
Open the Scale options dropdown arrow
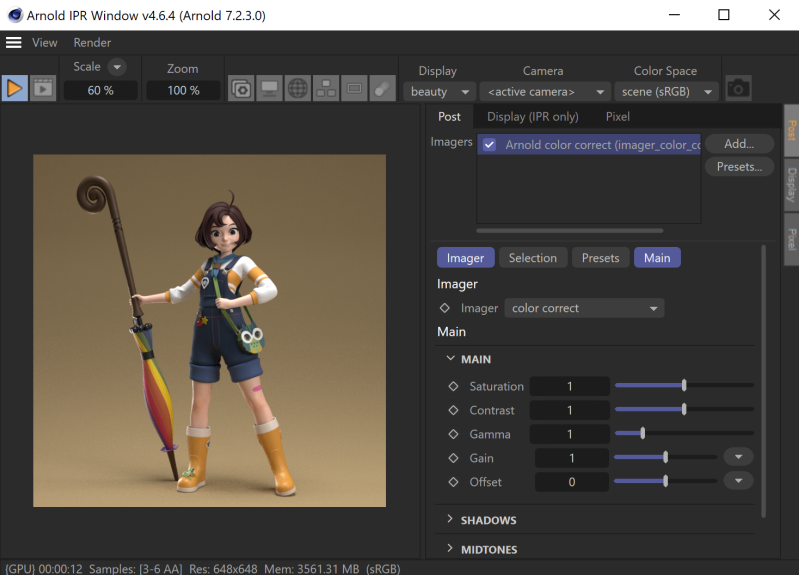click(117, 67)
